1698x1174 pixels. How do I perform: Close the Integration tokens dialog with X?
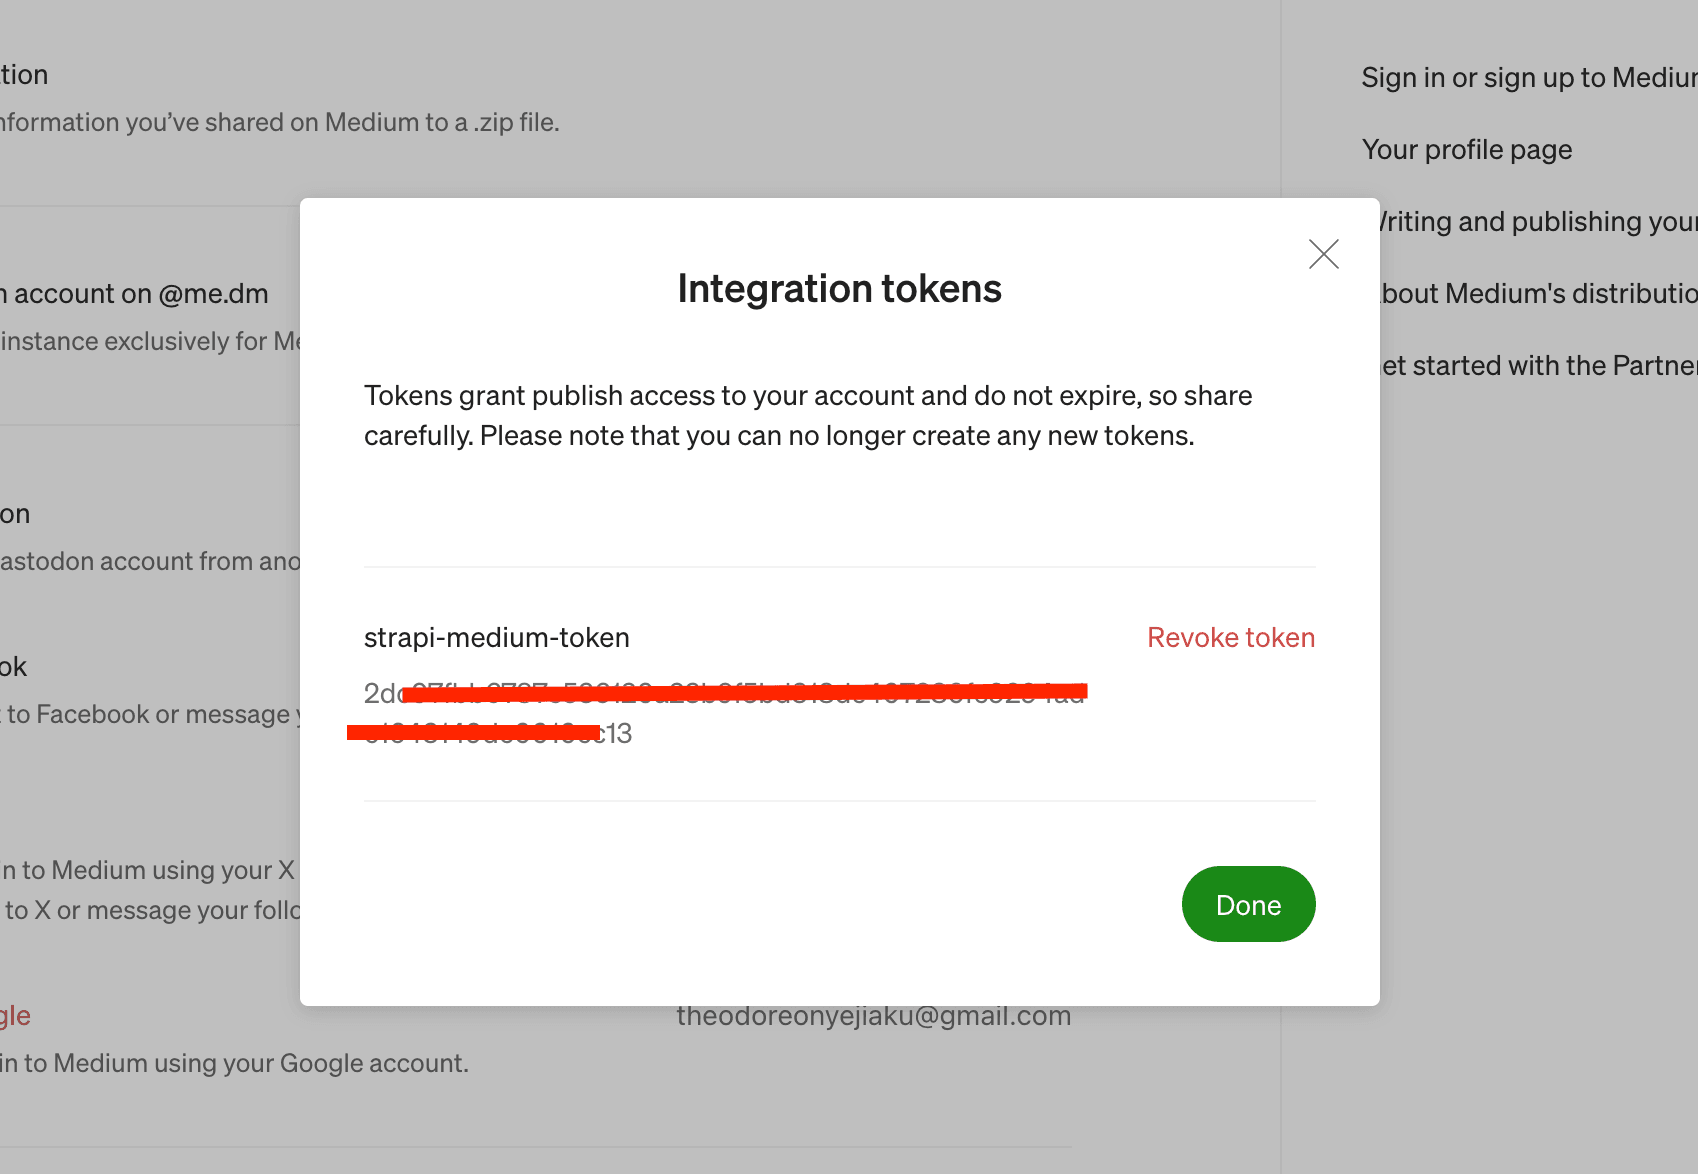pyautogui.click(x=1324, y=254)
